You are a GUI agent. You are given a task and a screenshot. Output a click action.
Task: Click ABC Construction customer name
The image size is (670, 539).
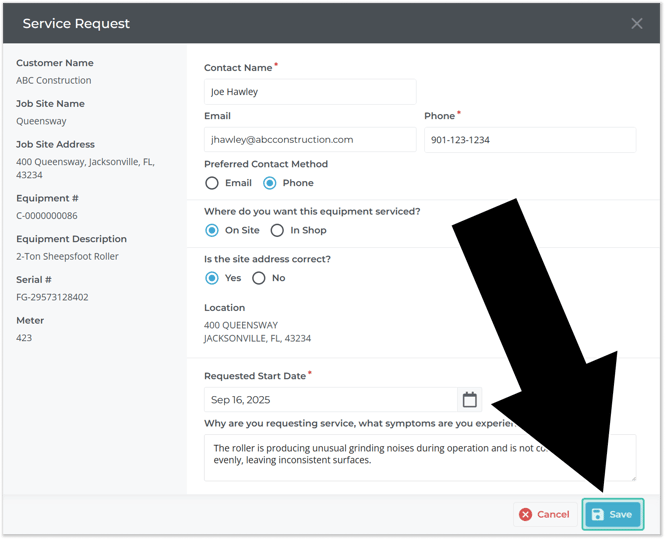[53, 80]
